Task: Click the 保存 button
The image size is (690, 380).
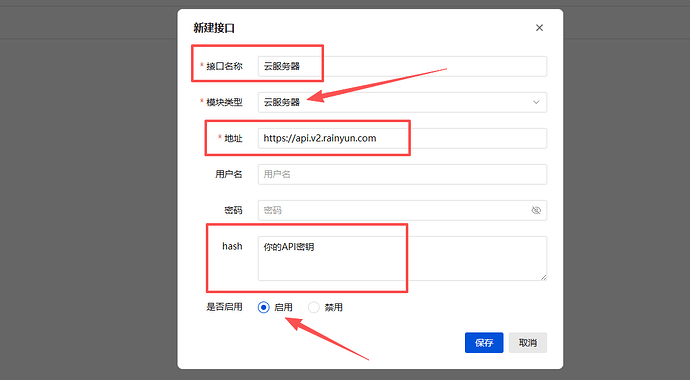Action: point(484,343)
